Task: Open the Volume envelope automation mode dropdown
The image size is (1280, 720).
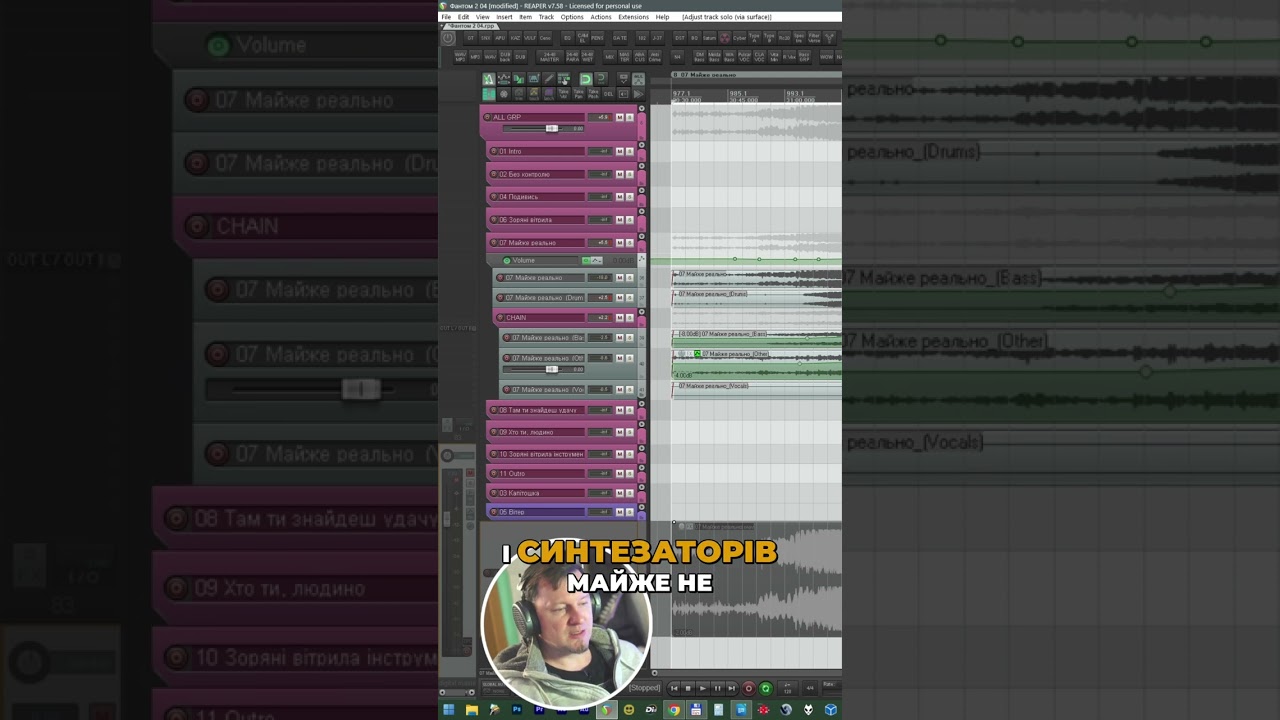Action: (597, 260)
